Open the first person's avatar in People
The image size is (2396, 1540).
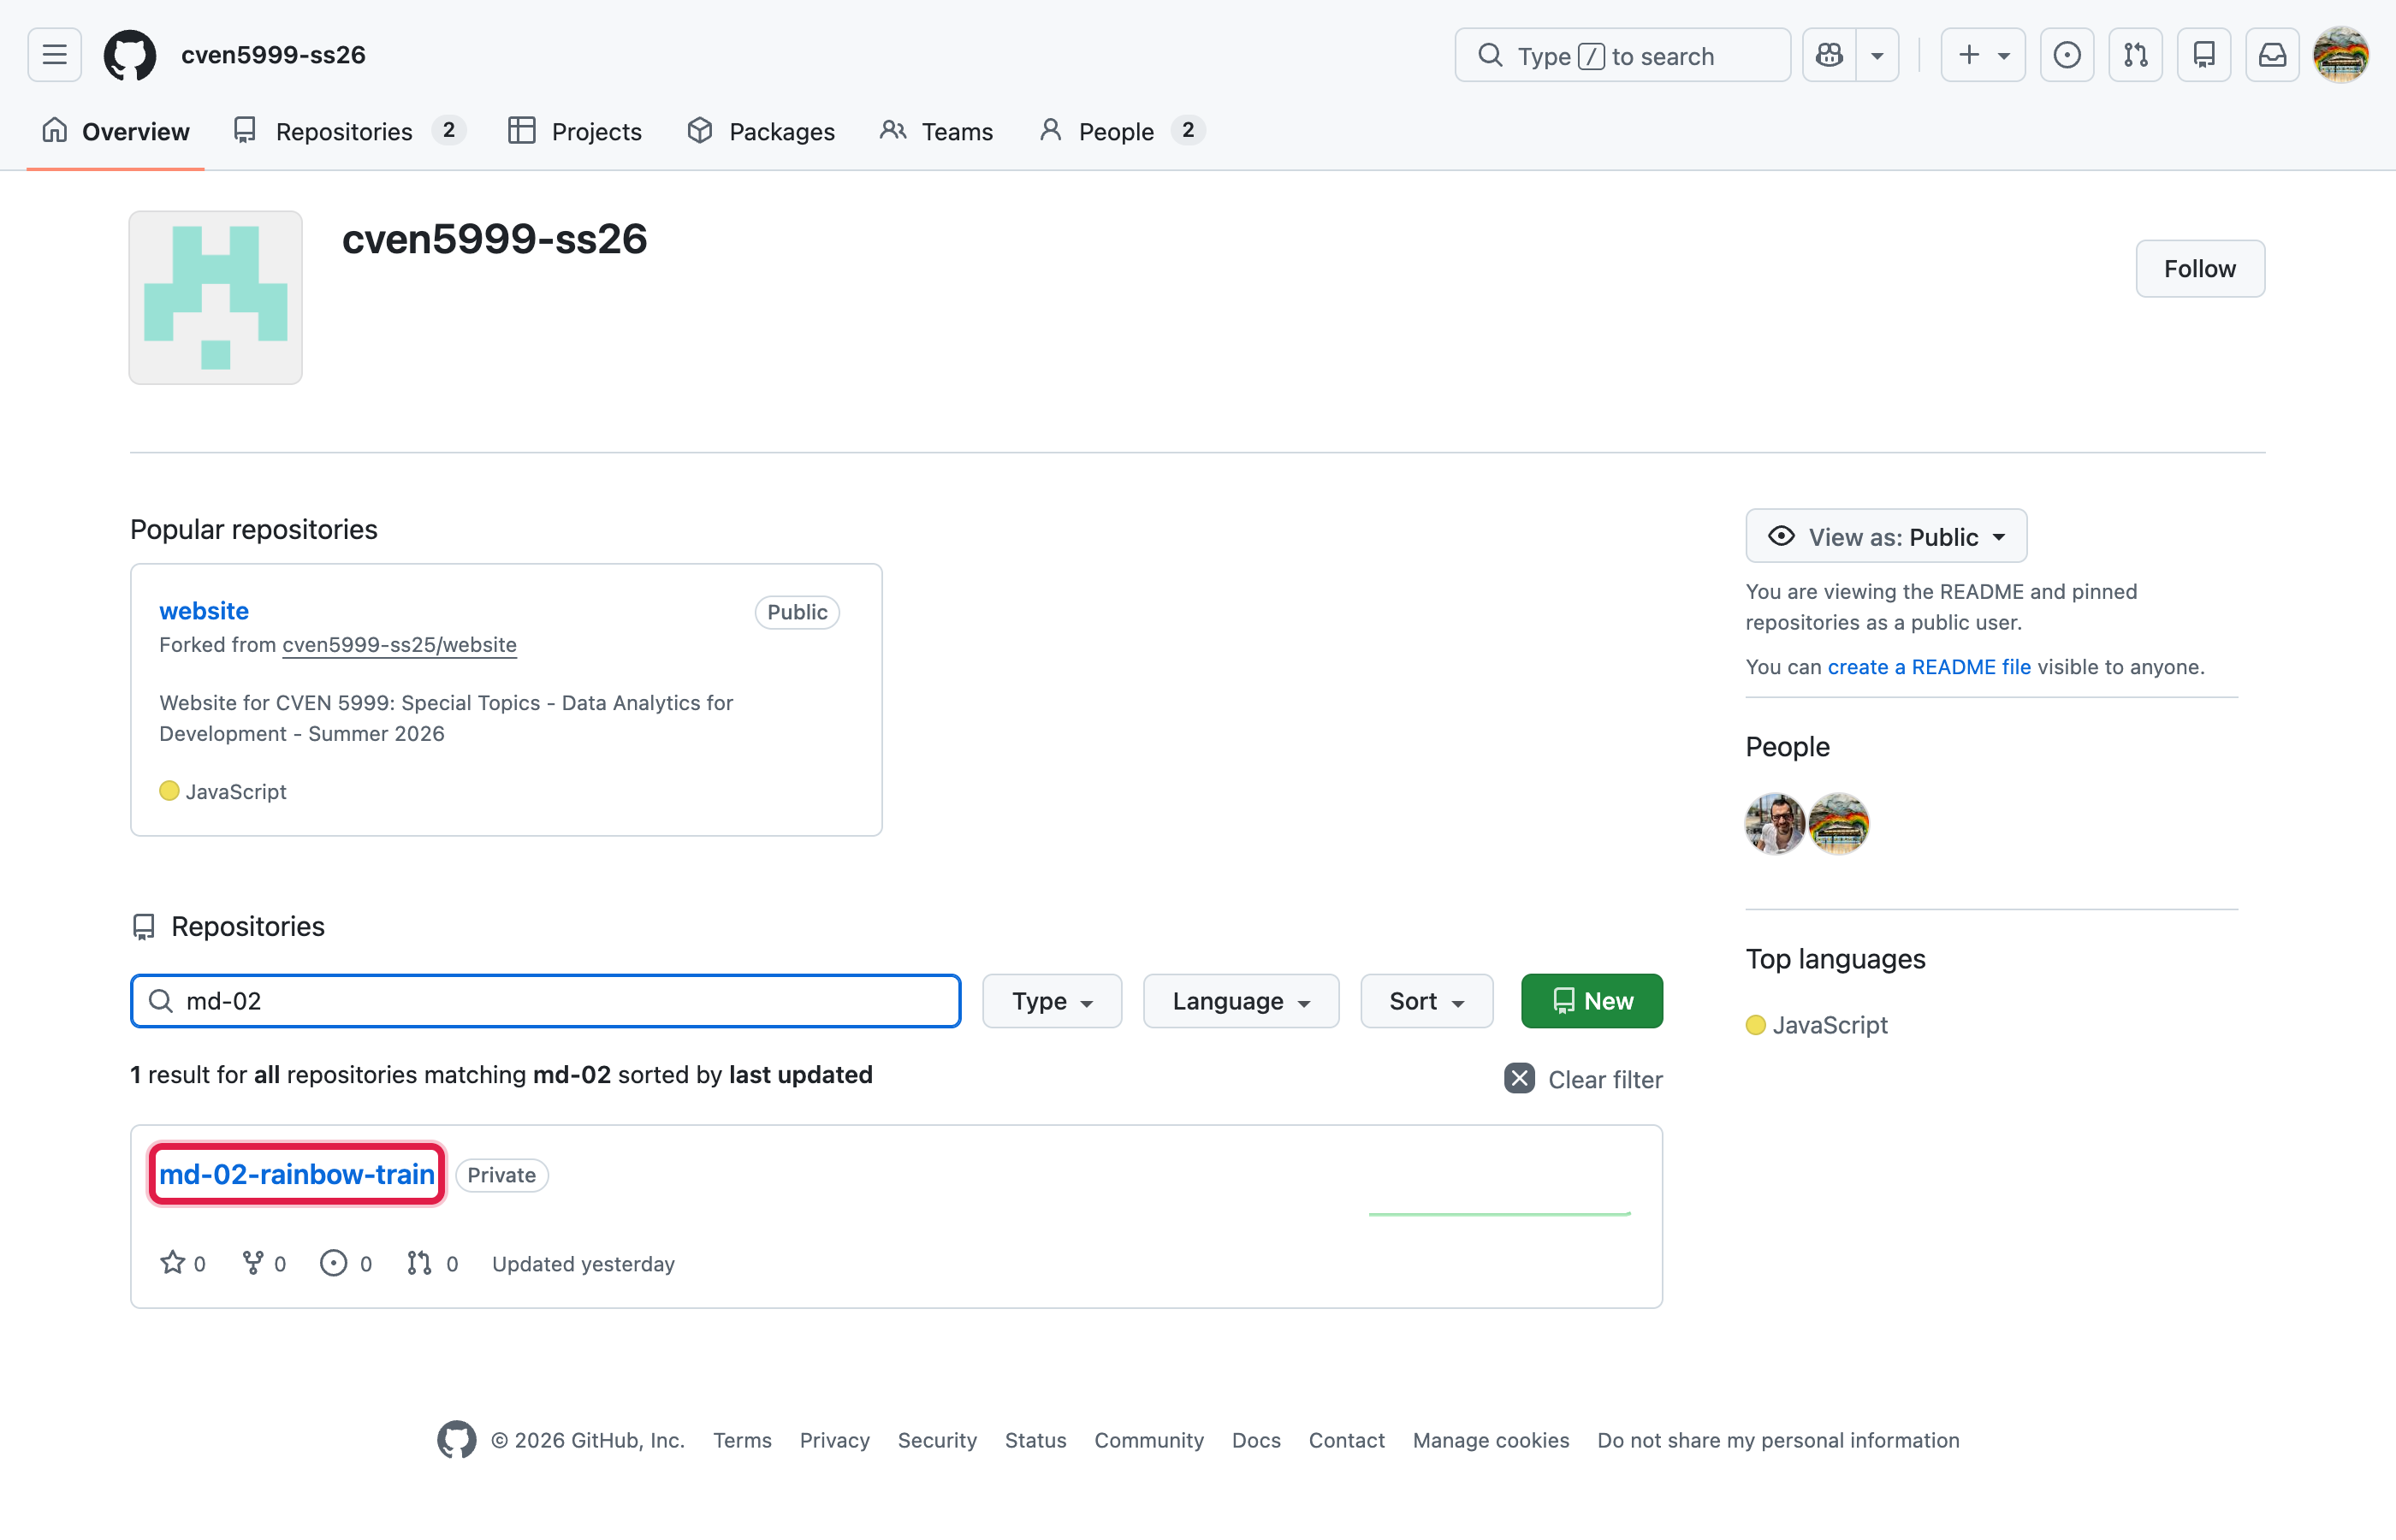(1775, 823)
